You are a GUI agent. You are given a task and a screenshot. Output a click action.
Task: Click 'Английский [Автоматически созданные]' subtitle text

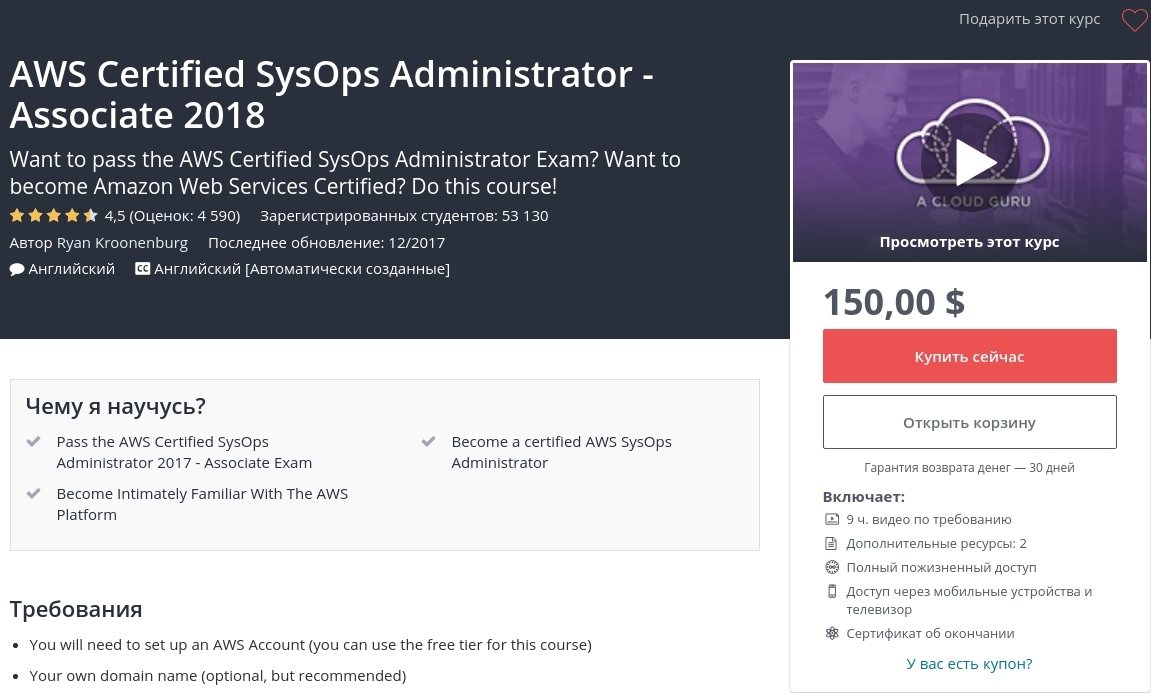[x=302, y=269]
